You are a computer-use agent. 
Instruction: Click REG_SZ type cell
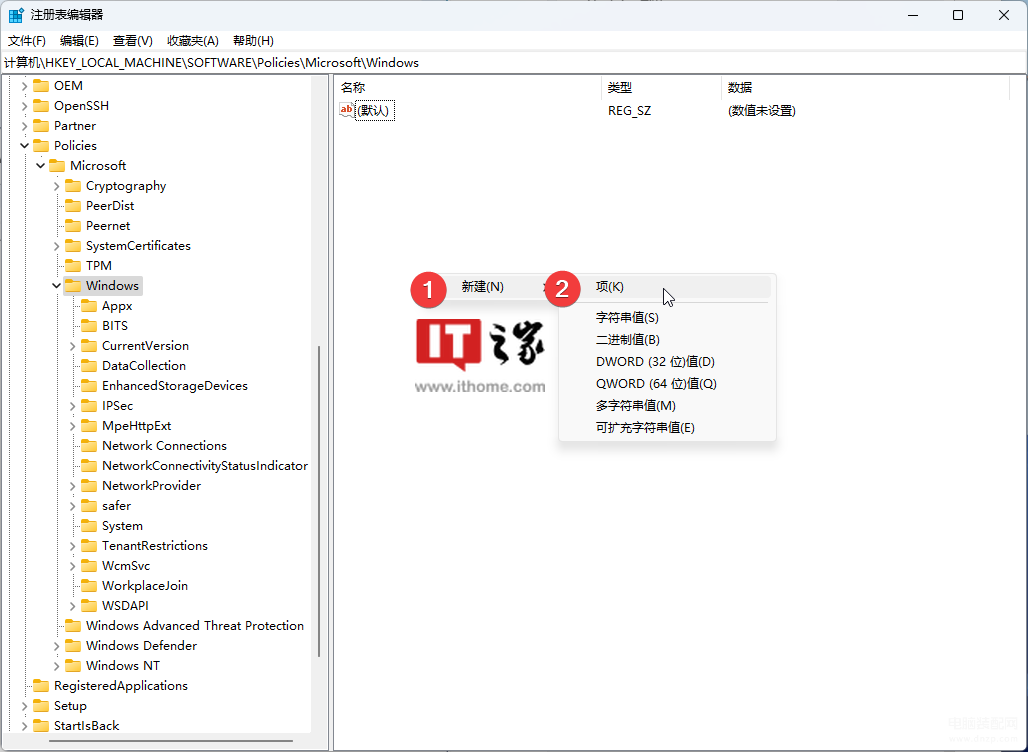[x=629, y=111]
